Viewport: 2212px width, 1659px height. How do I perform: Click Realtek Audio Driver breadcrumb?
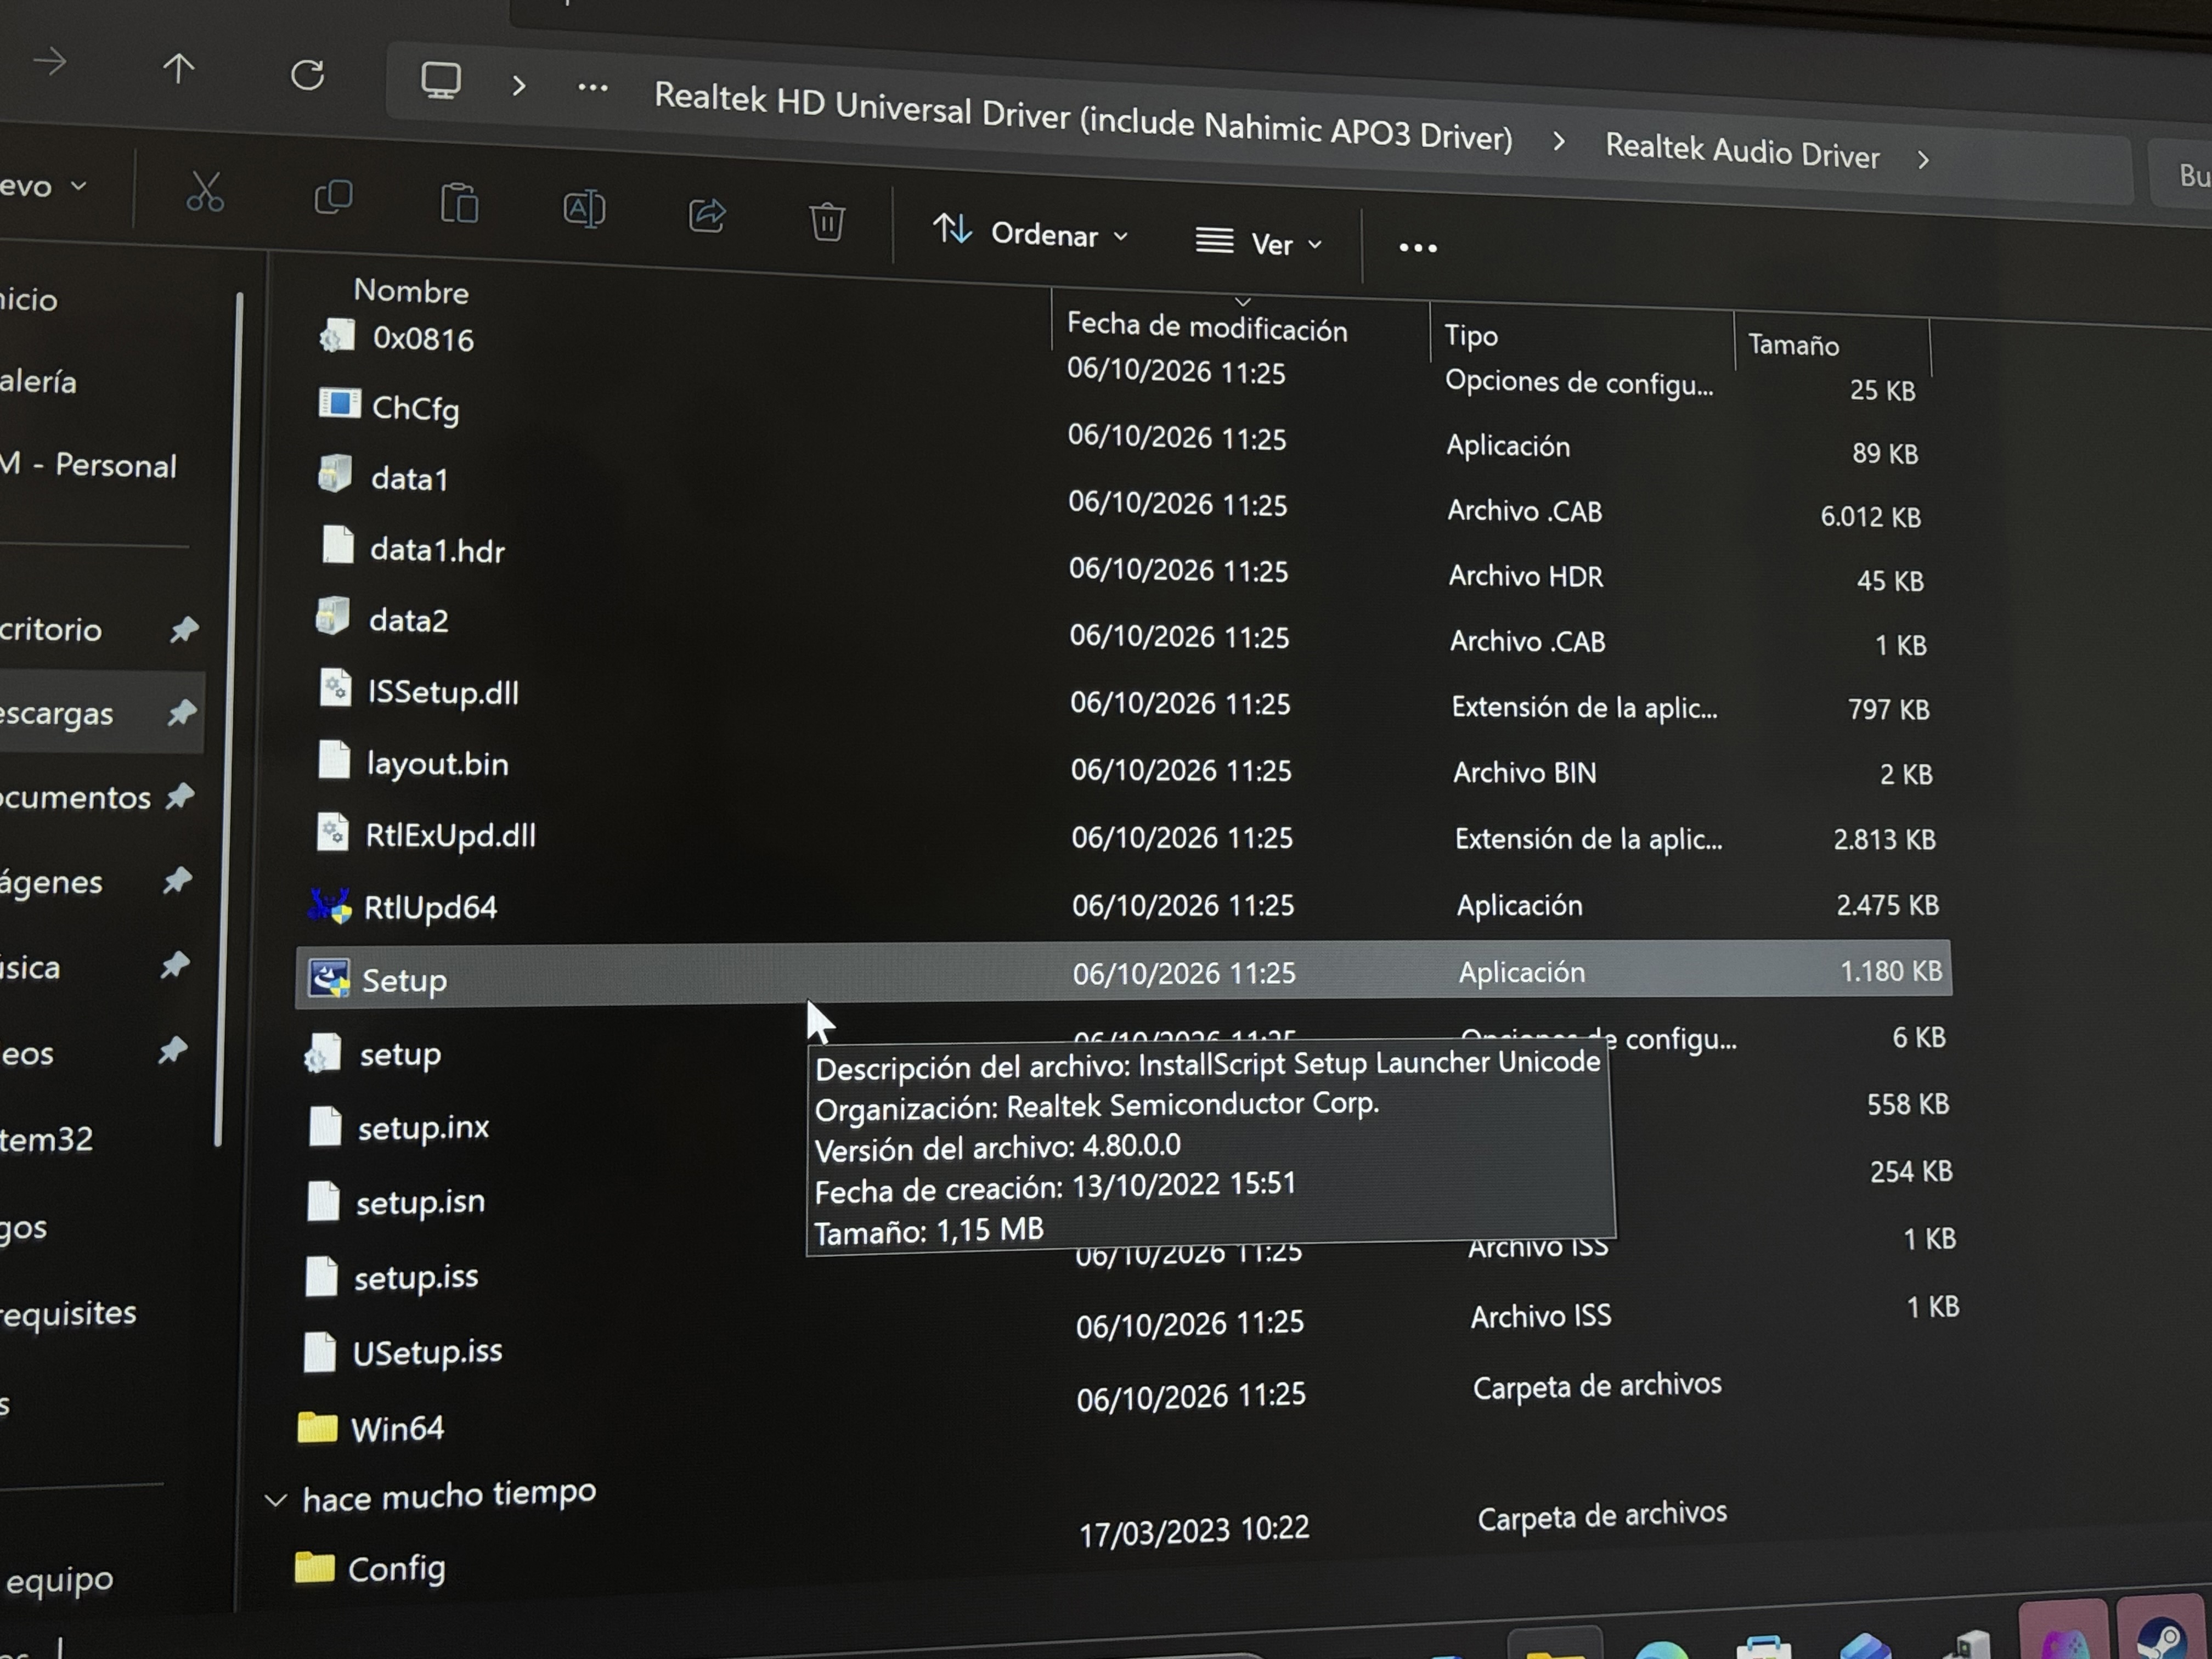[x=1742, y=151]
